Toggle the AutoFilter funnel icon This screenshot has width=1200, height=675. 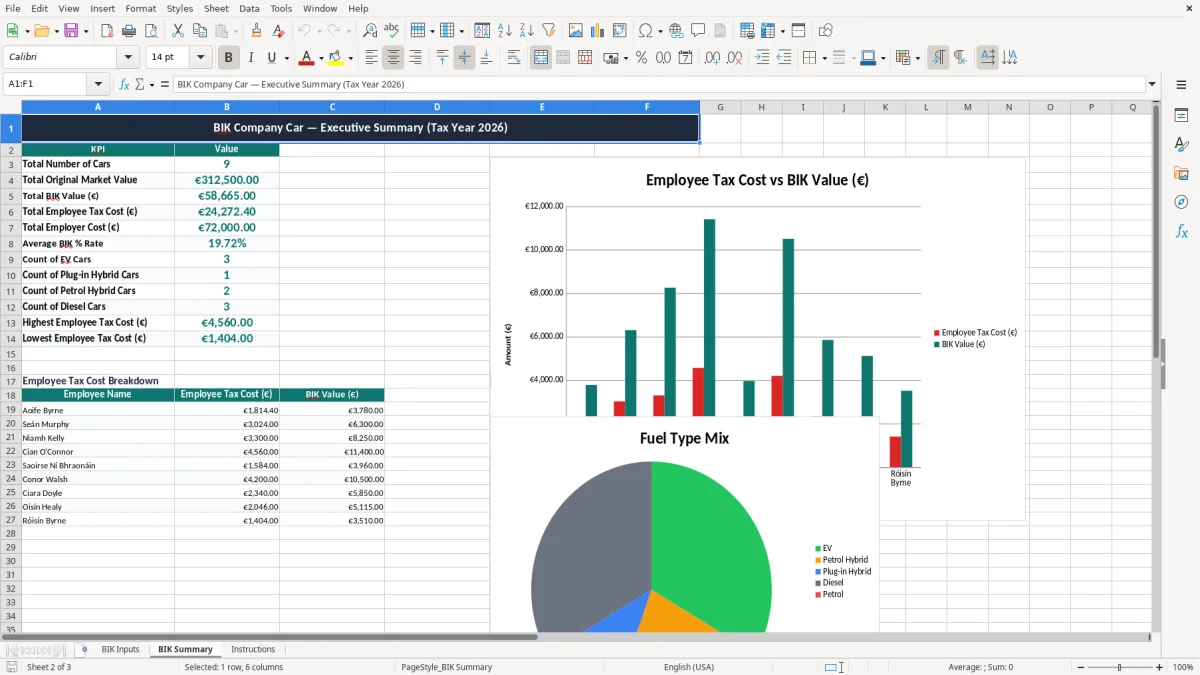coord(549,31)
